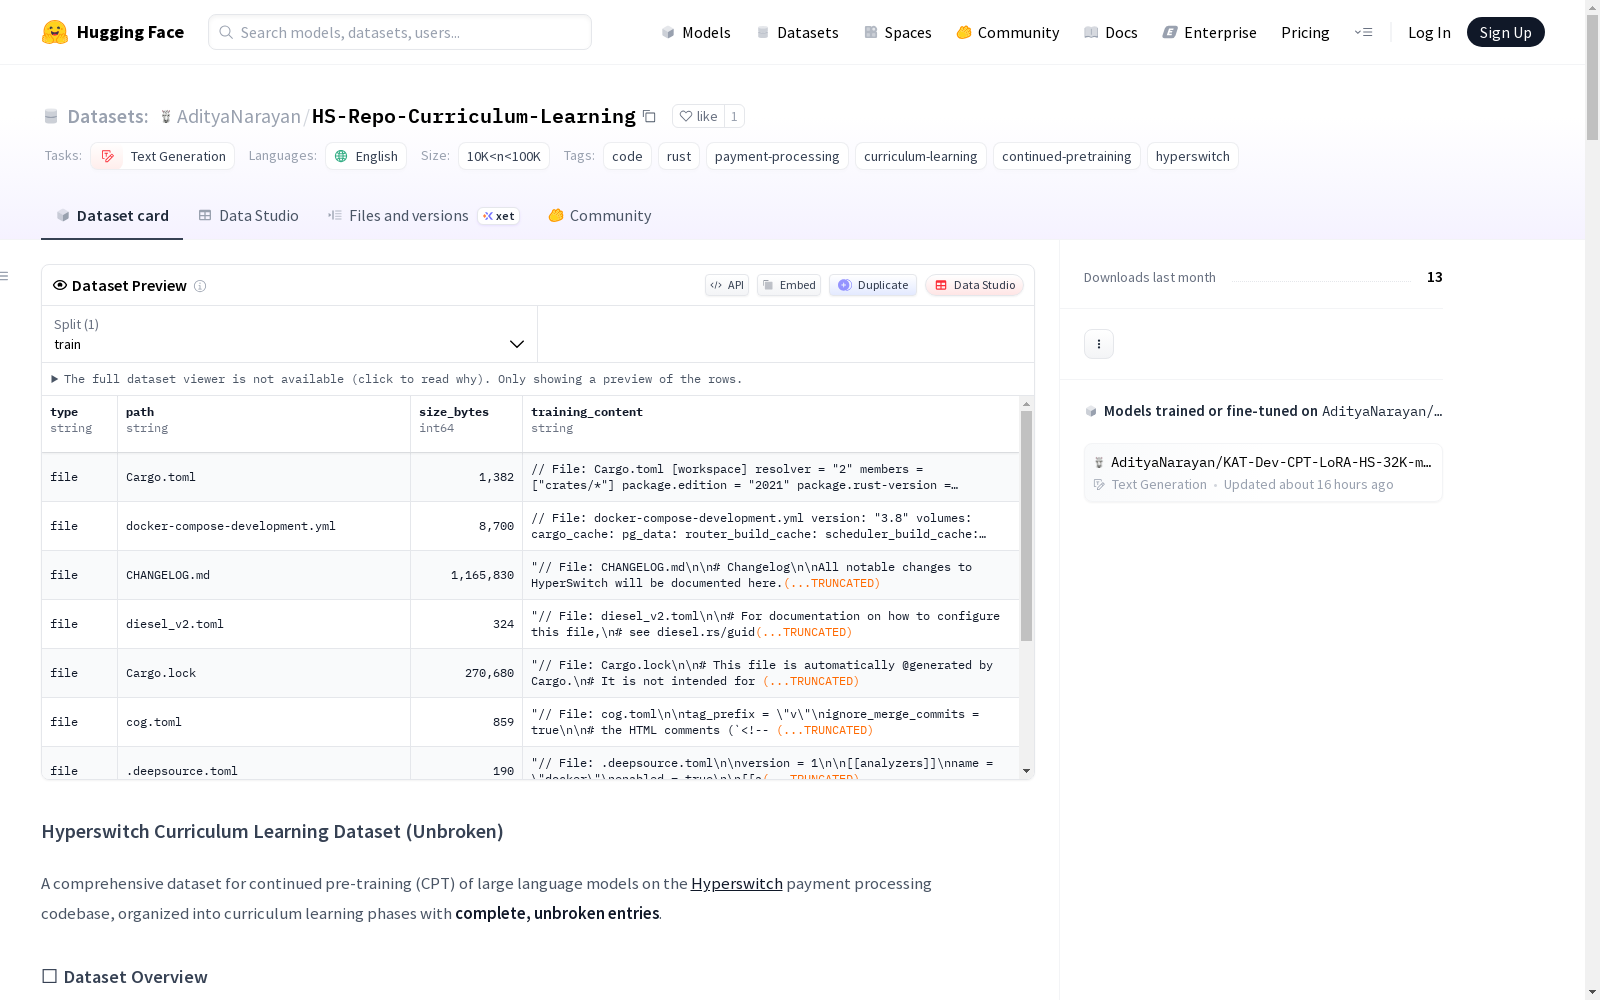The width and height of the screenshot is (1600, 1000).
Task: Open the KAT-Dev-CPT-LoRA-HS-32K model card
Action: point(1263,472)
